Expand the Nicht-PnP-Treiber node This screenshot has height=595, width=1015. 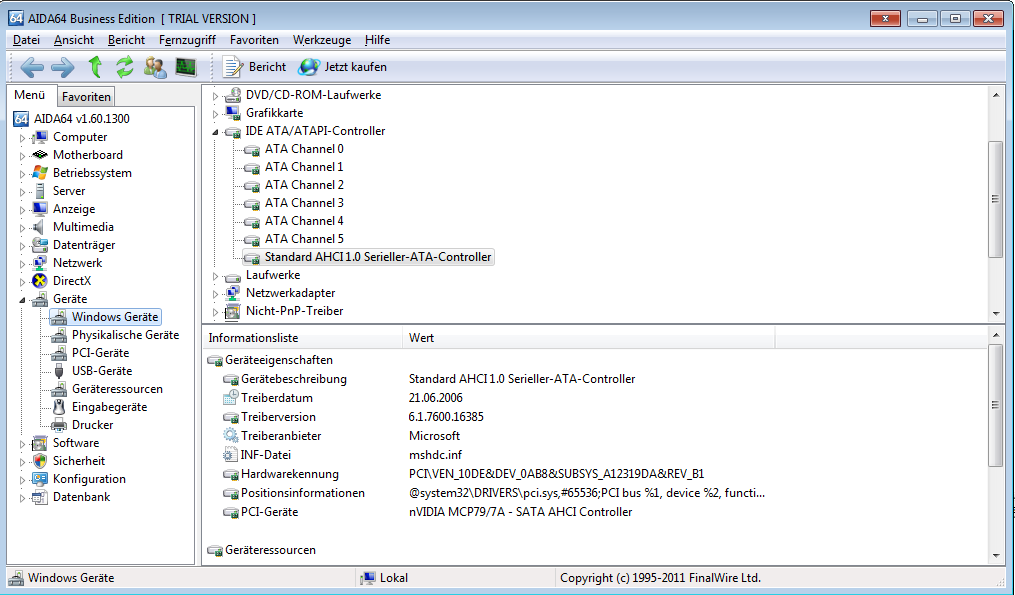click(216, 312)
